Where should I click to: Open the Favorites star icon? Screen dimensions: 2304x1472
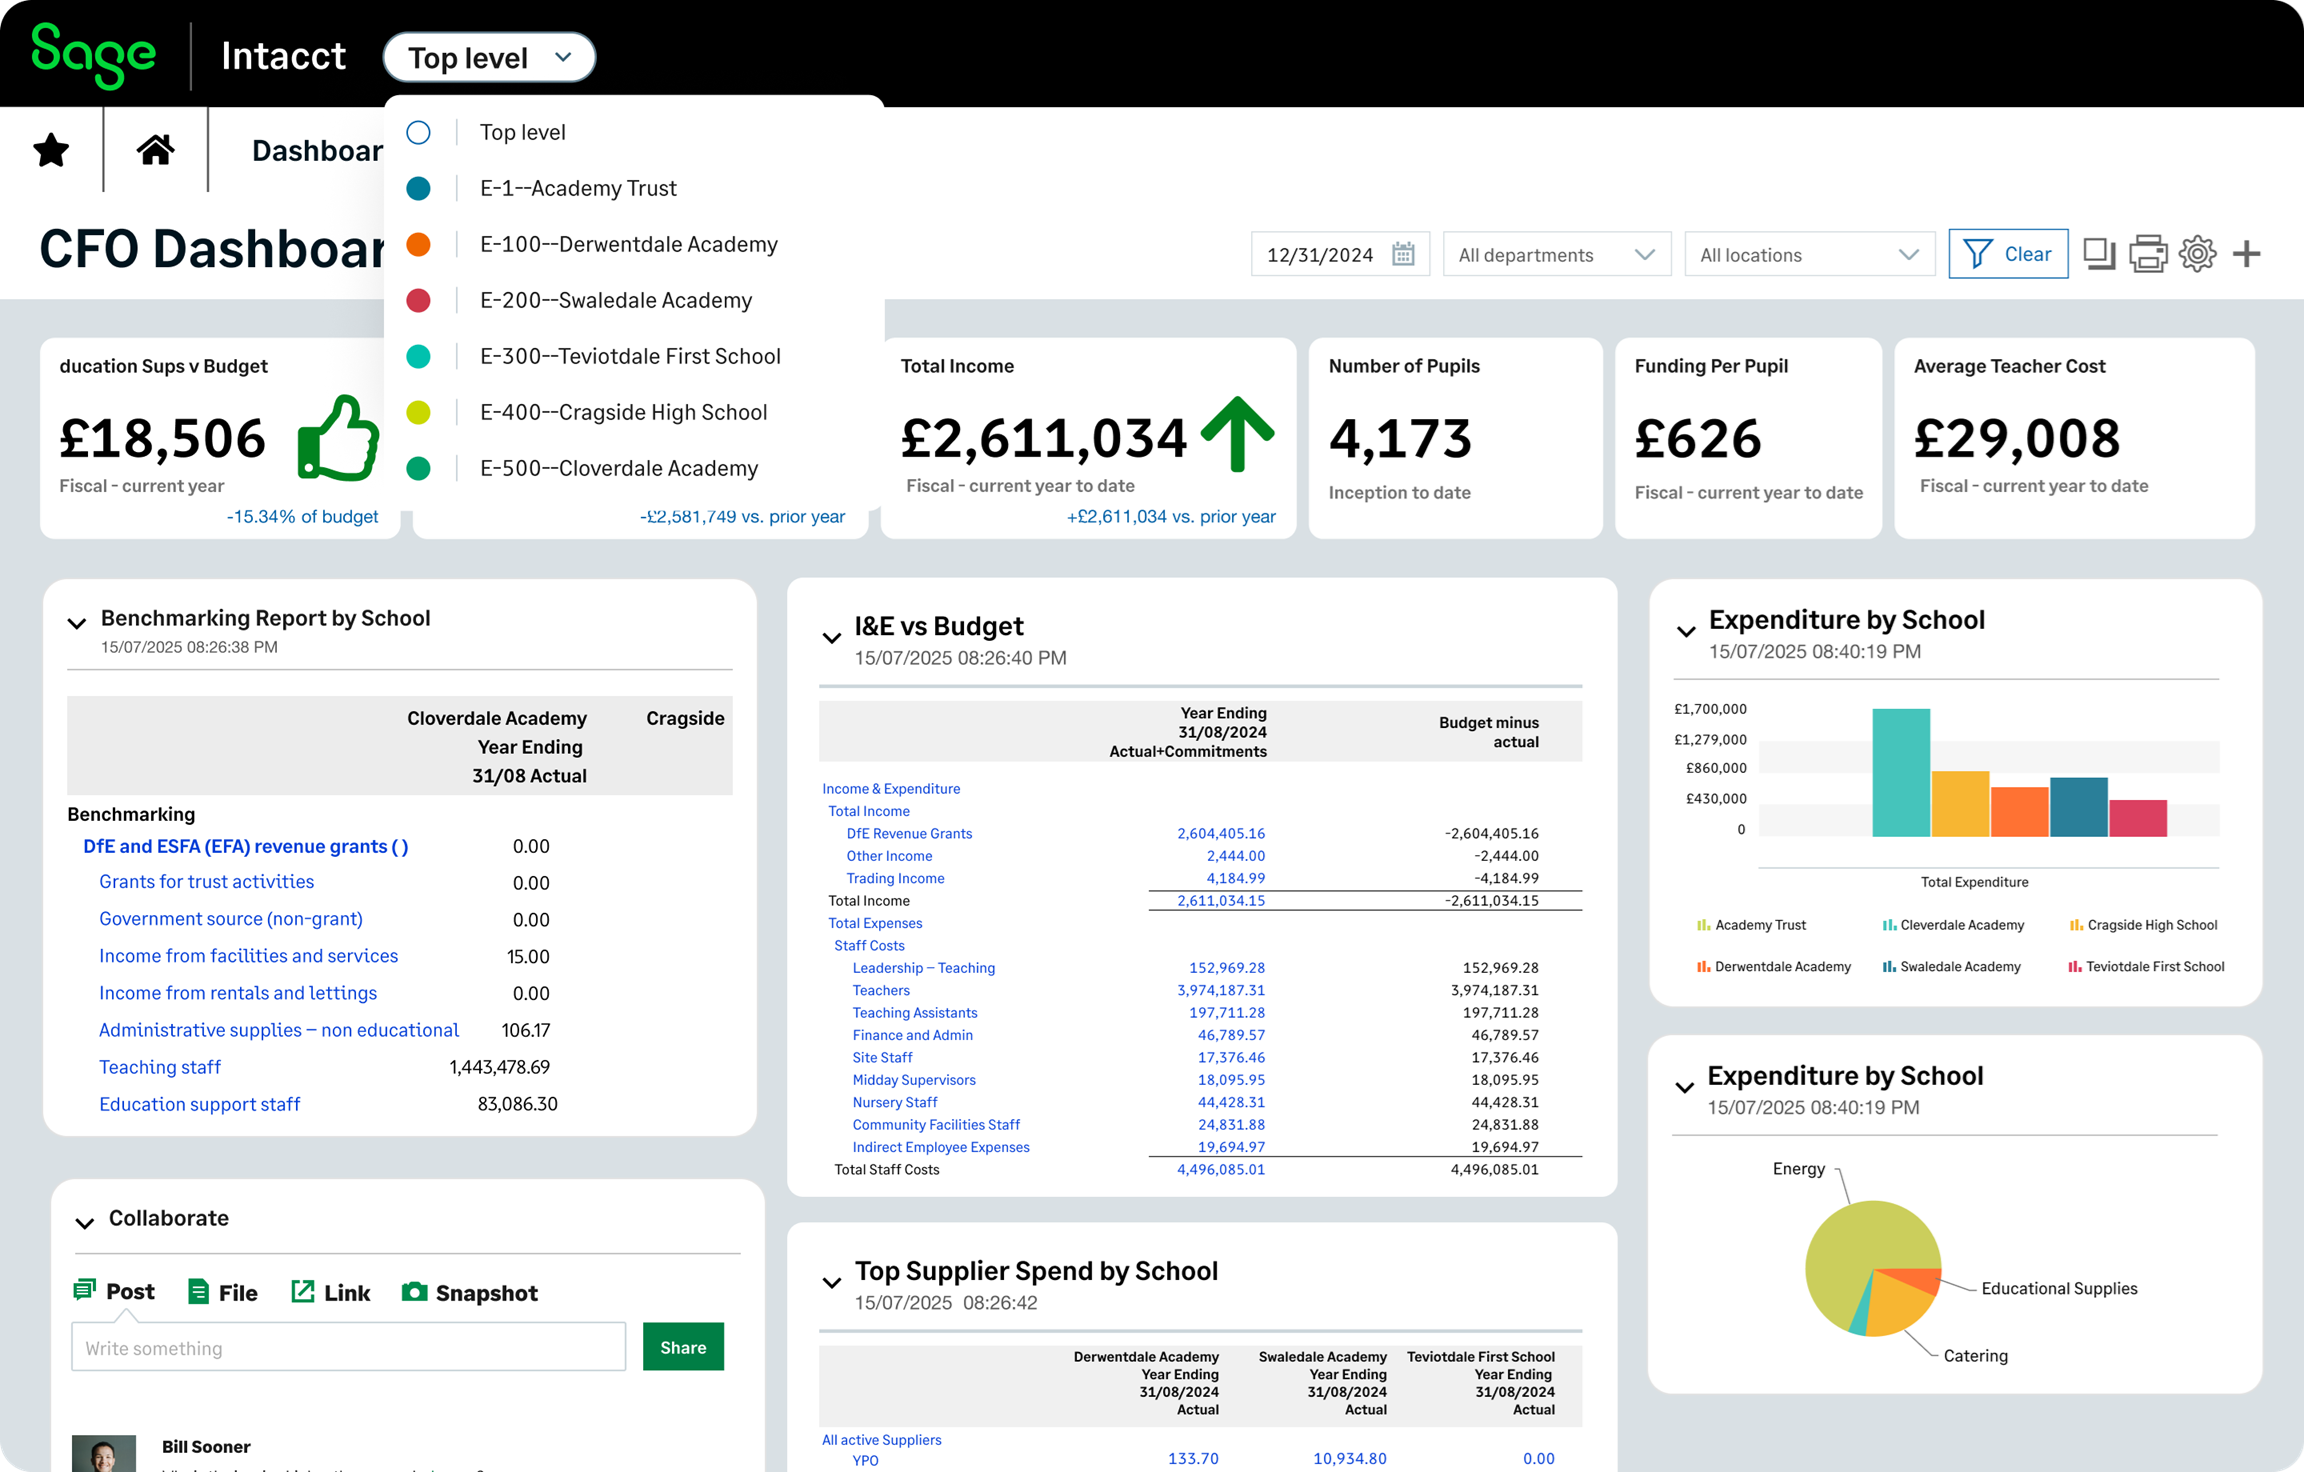click(x=50, y=150)
